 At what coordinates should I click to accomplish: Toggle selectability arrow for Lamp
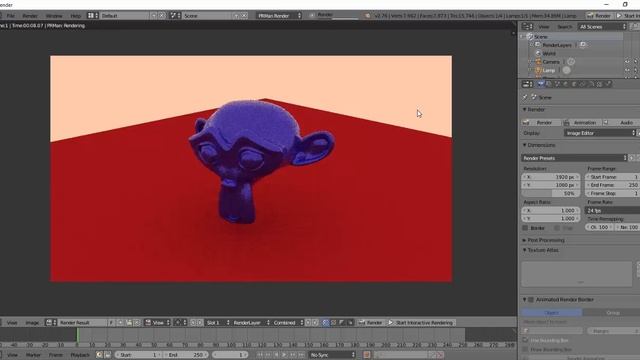coord(636,70)
